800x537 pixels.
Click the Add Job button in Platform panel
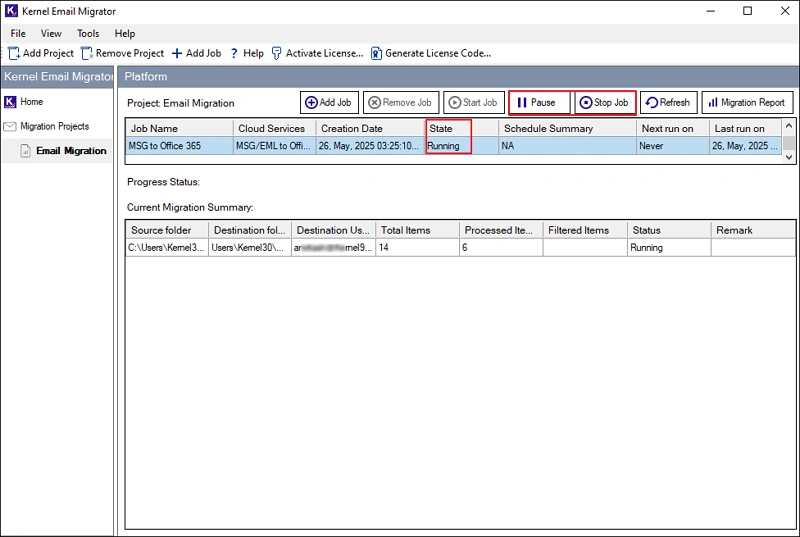[328, 102]
